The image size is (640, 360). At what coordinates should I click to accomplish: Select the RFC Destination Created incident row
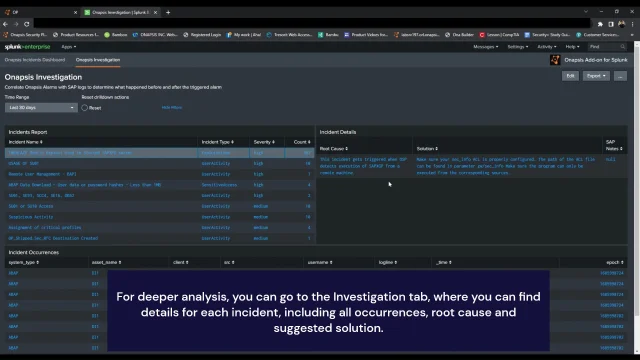pos(160,238)
